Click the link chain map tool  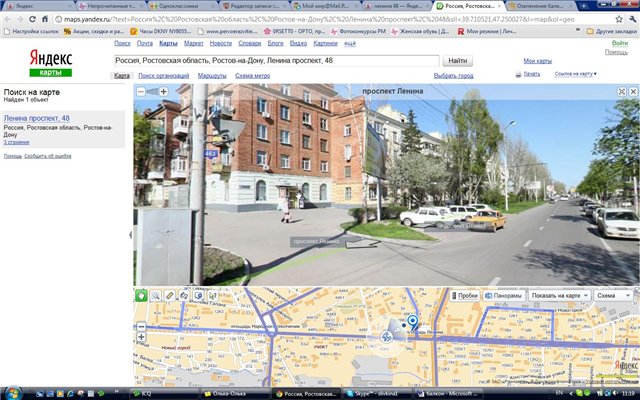pos(184,296)
